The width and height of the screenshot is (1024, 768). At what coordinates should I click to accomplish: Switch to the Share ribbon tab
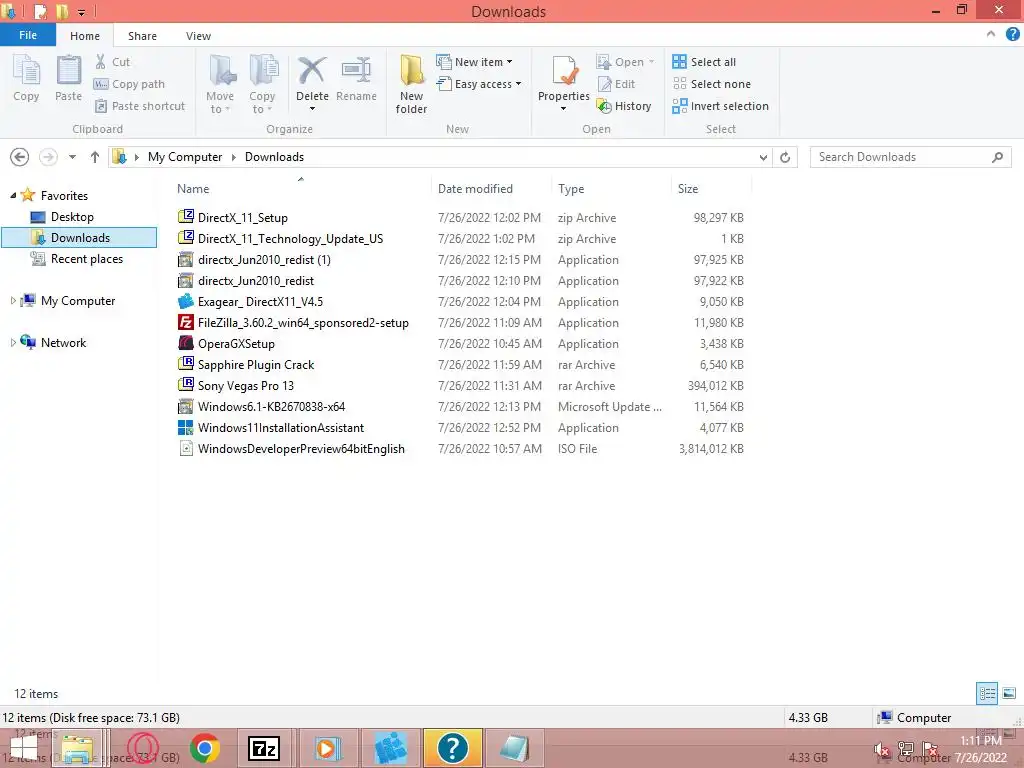(142, 36)
